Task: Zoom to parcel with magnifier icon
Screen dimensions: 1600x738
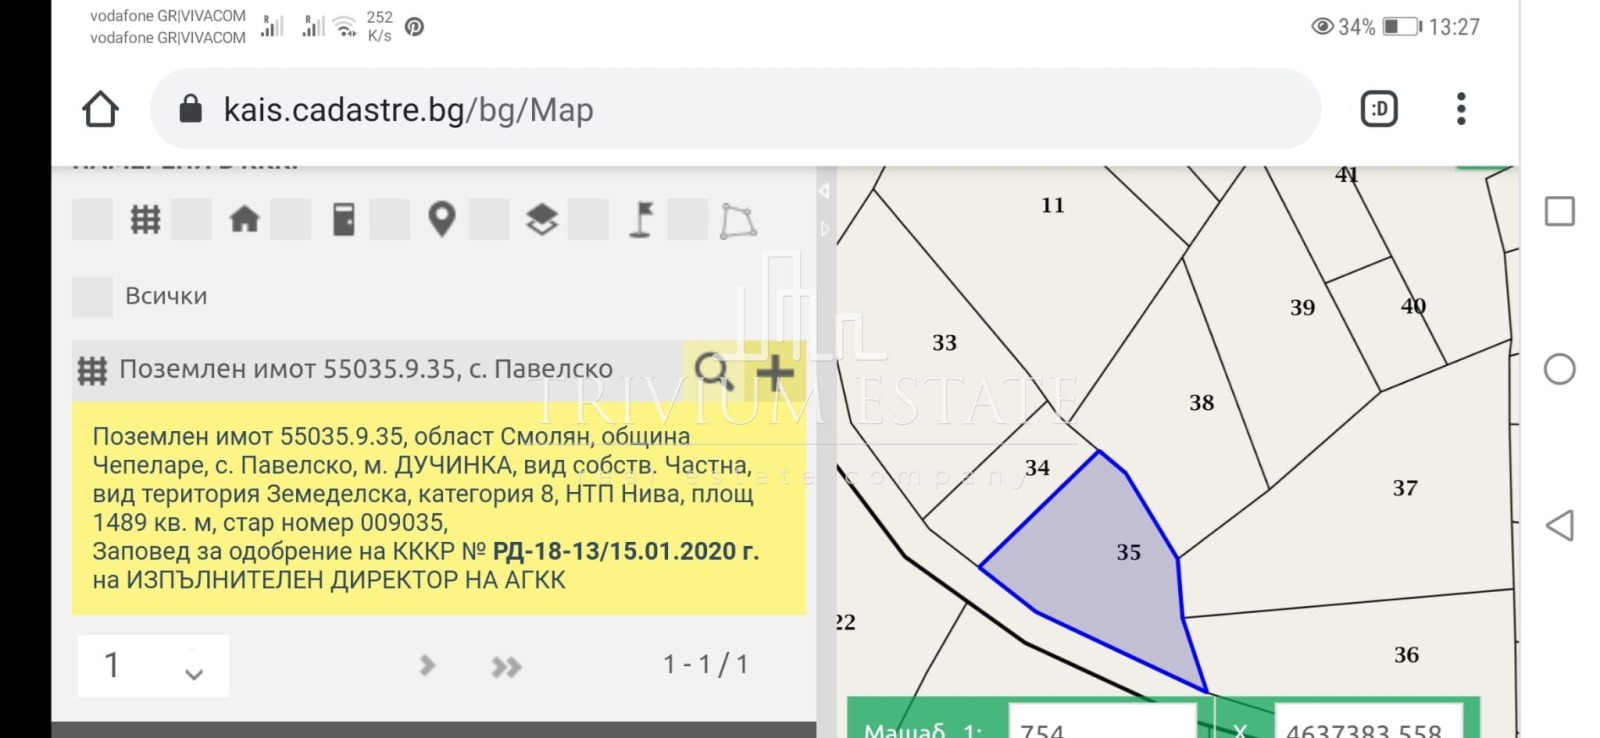Action: [x=713, y=371]
